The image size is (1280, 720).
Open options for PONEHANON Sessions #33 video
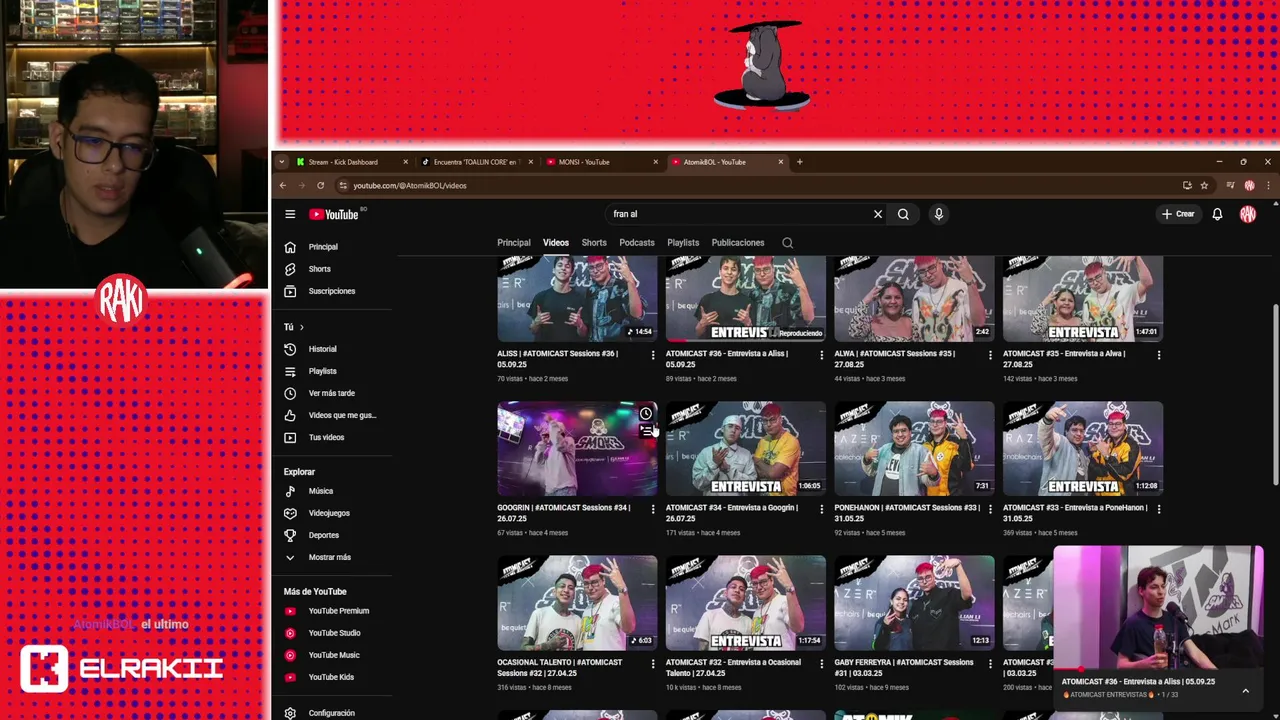991,509
